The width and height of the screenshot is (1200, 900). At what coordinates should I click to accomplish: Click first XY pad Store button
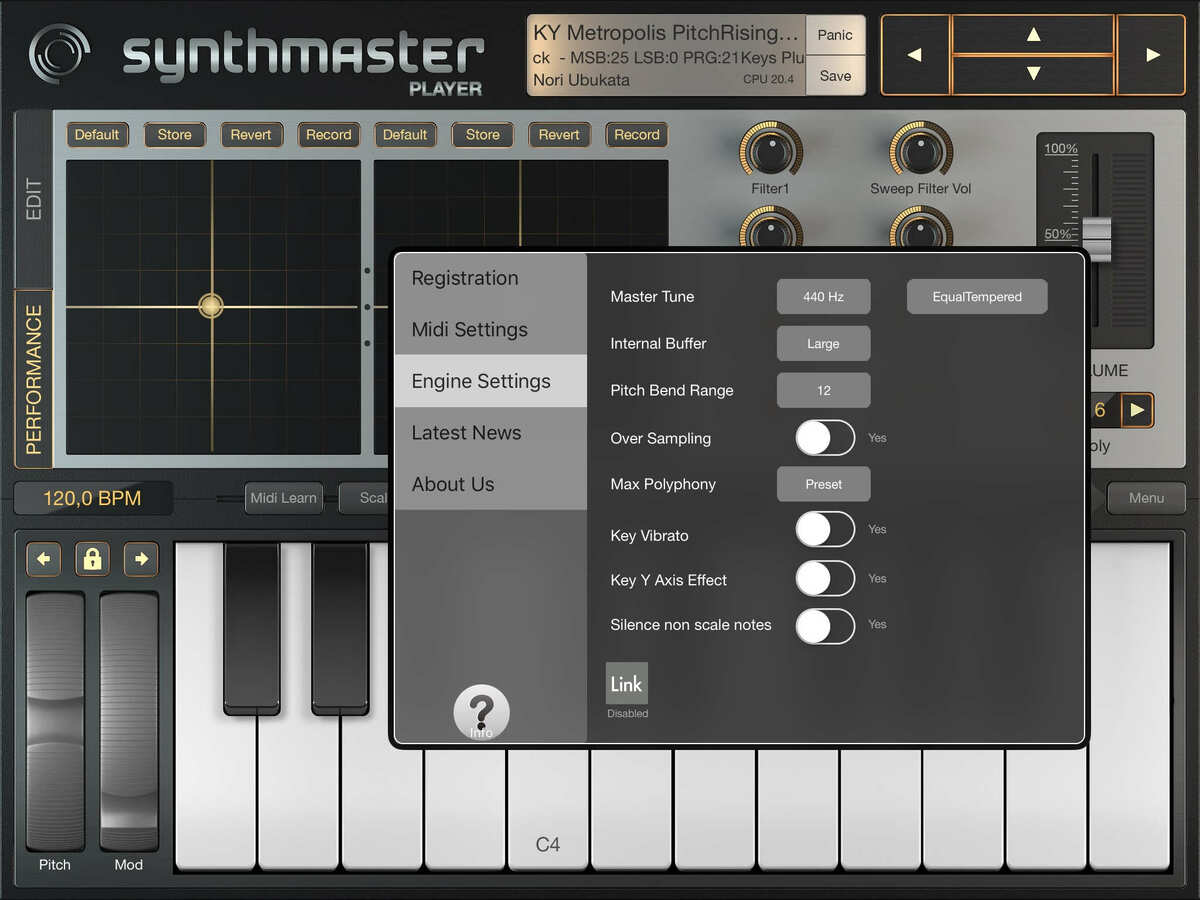tap(174, 135)
